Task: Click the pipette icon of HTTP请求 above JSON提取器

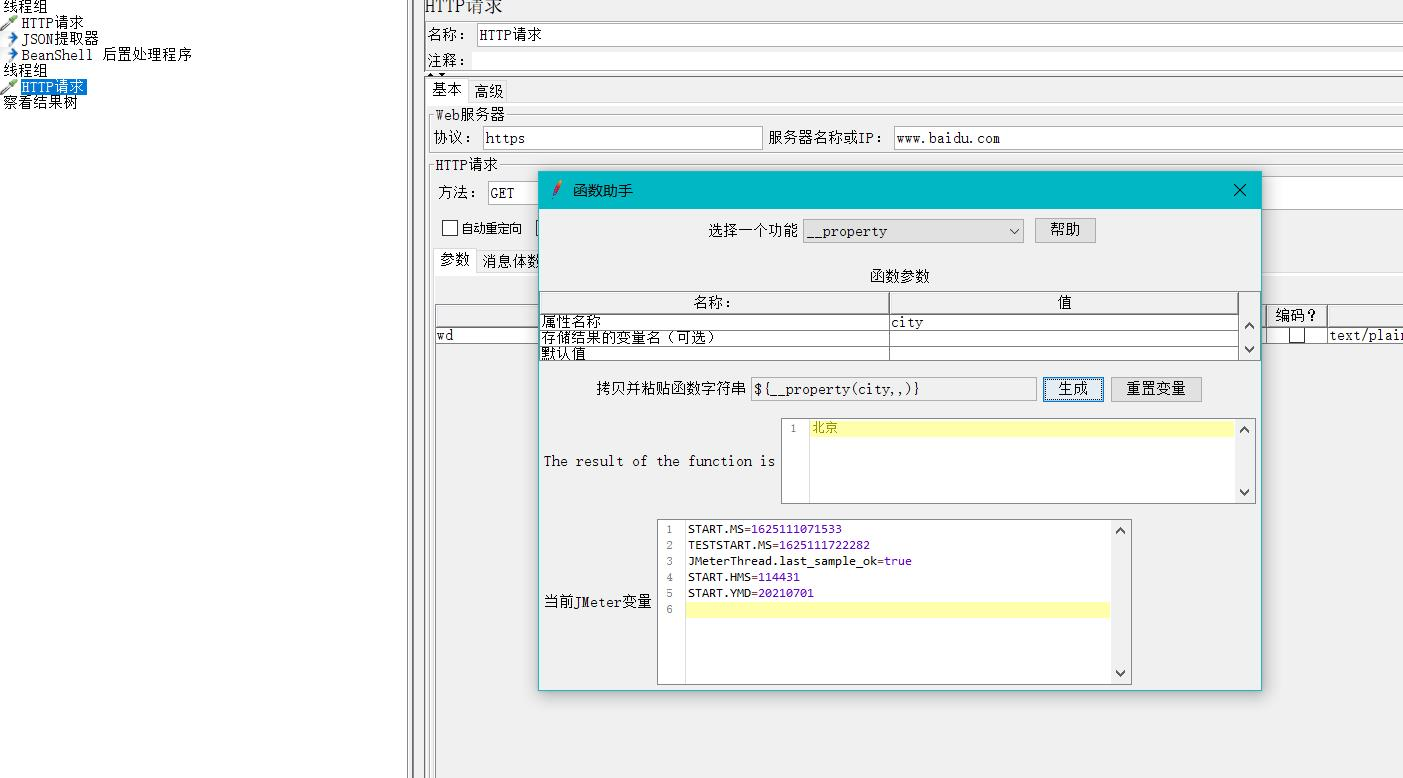Action: click(10, 22)
